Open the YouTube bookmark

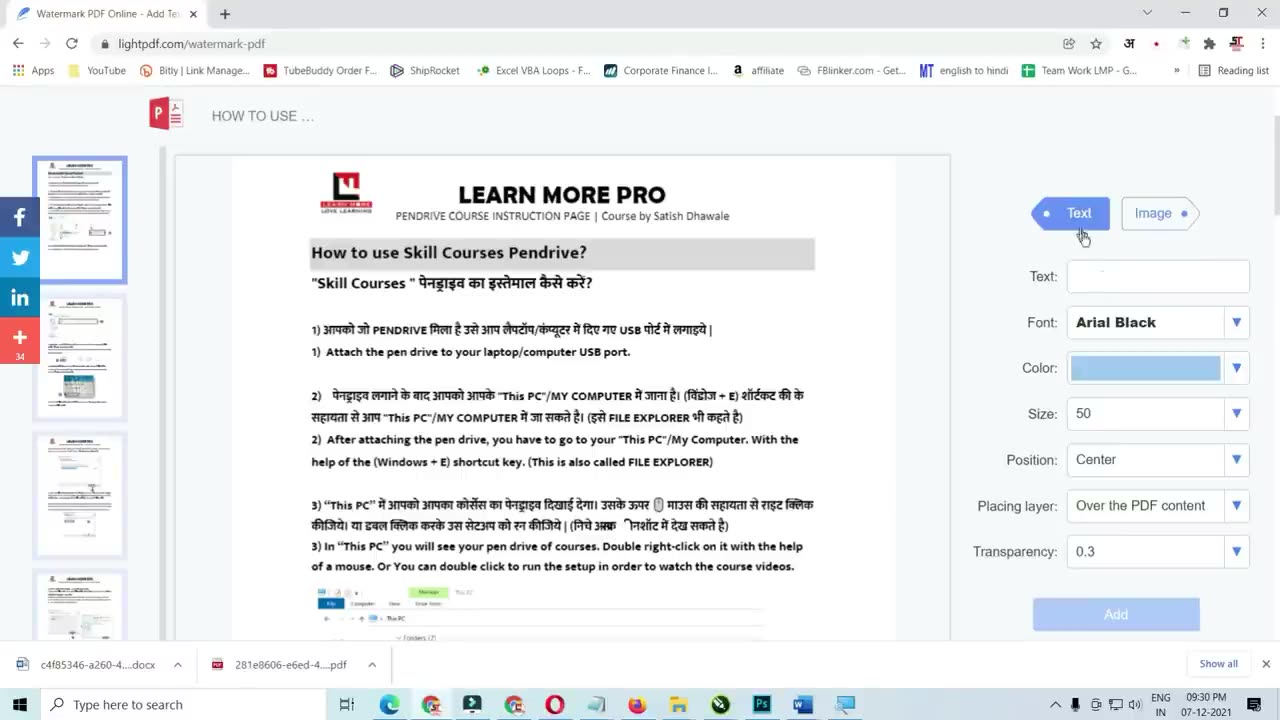click(x=96, y=70)
